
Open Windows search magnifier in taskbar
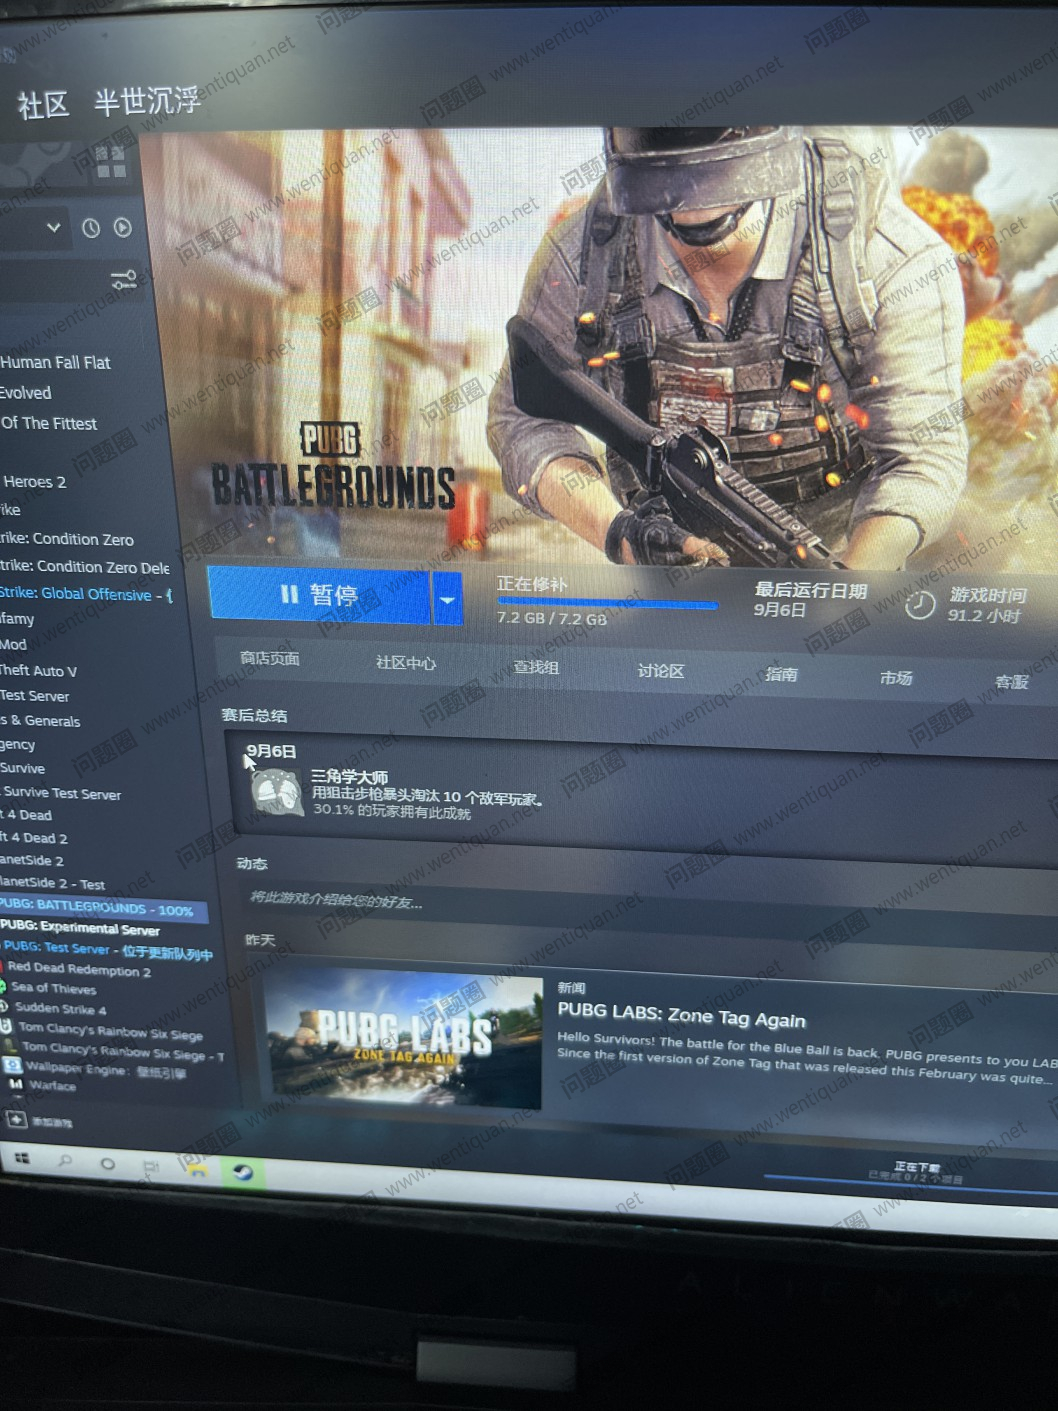tap(65, 1162)
